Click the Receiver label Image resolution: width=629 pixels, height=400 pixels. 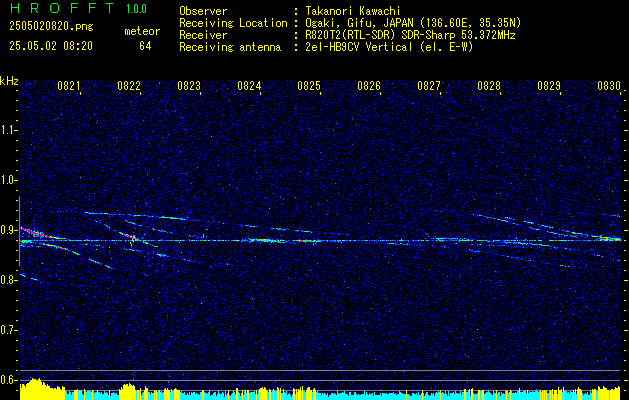click(203, 35)
